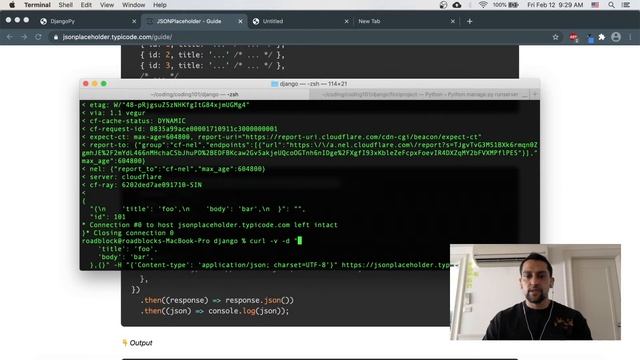Open the Edit menu
640x360 pixels.
[86, 5]
